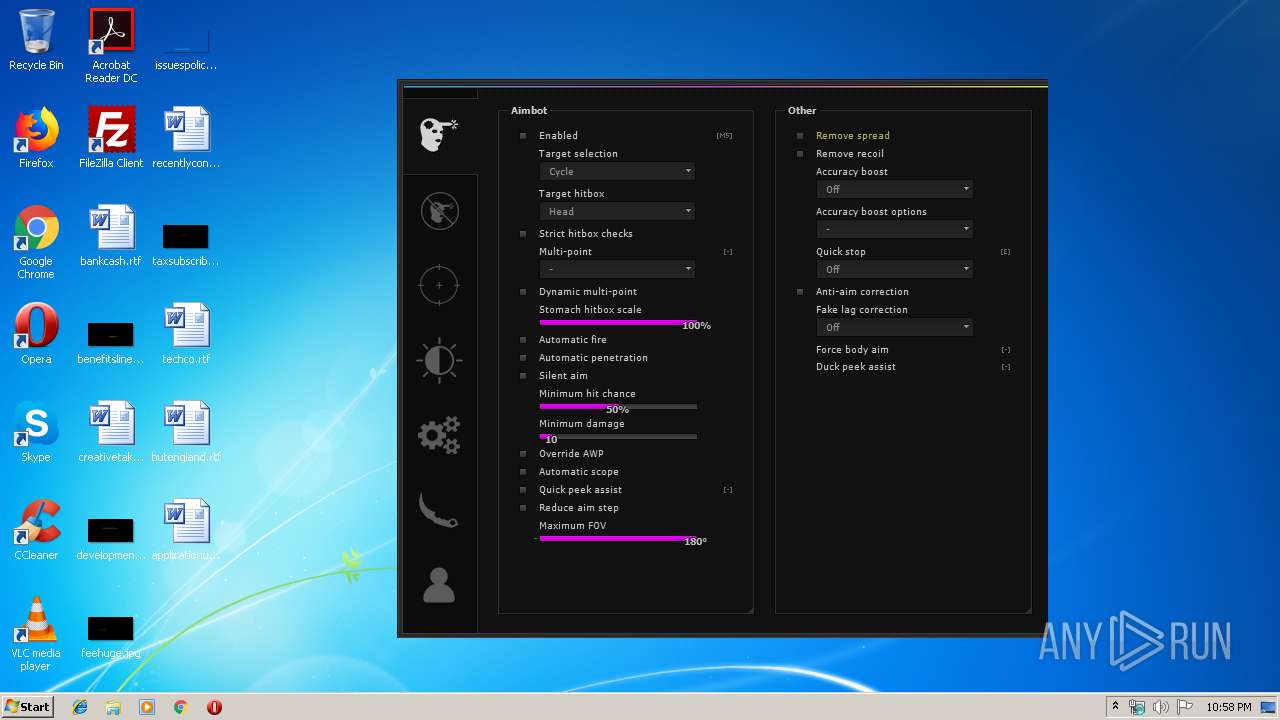
Task: Launch CCleaner desktop shortcut
Action: [x=36, y=529]
